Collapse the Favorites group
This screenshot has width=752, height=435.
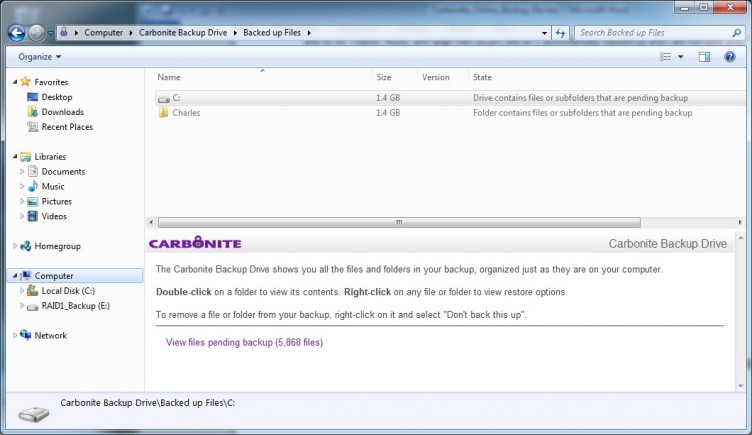point(15,82)
